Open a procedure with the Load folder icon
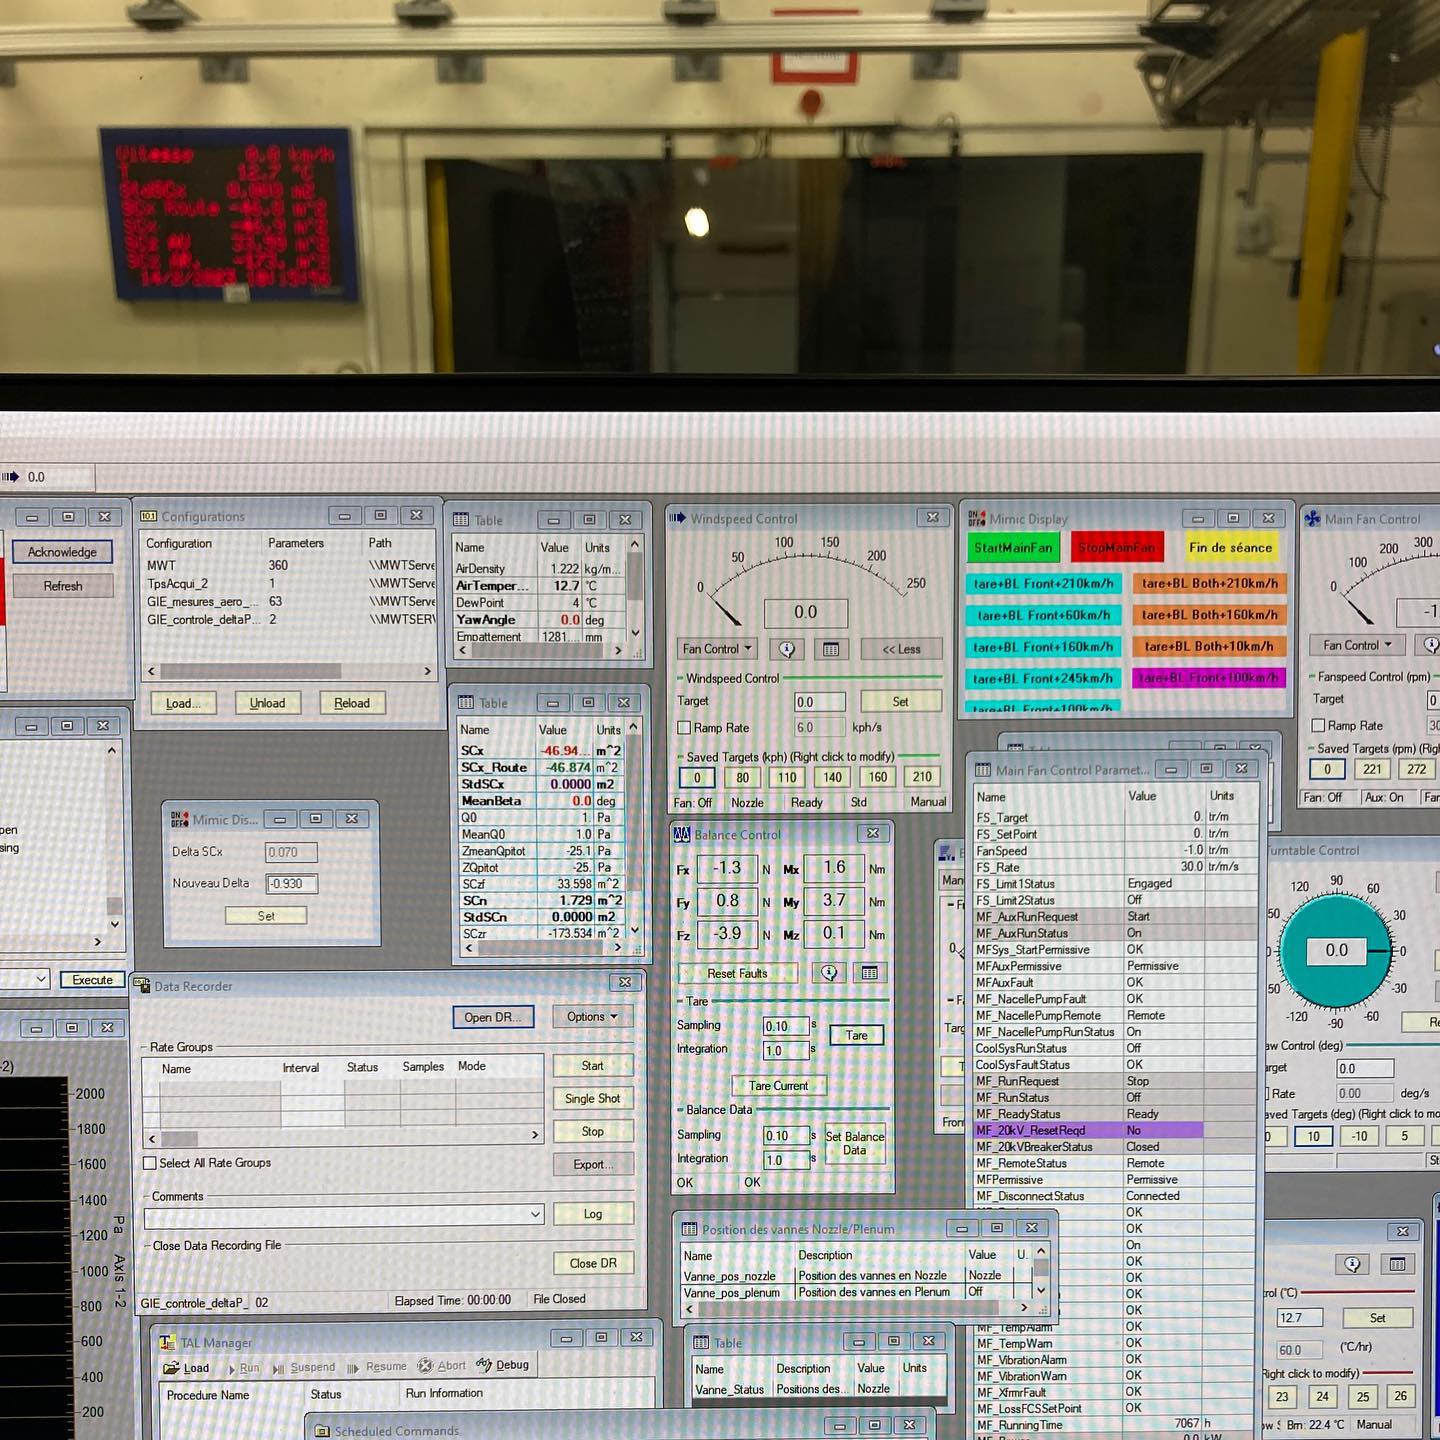This screenshot has height=1440, width=1440. point(171,1365)
